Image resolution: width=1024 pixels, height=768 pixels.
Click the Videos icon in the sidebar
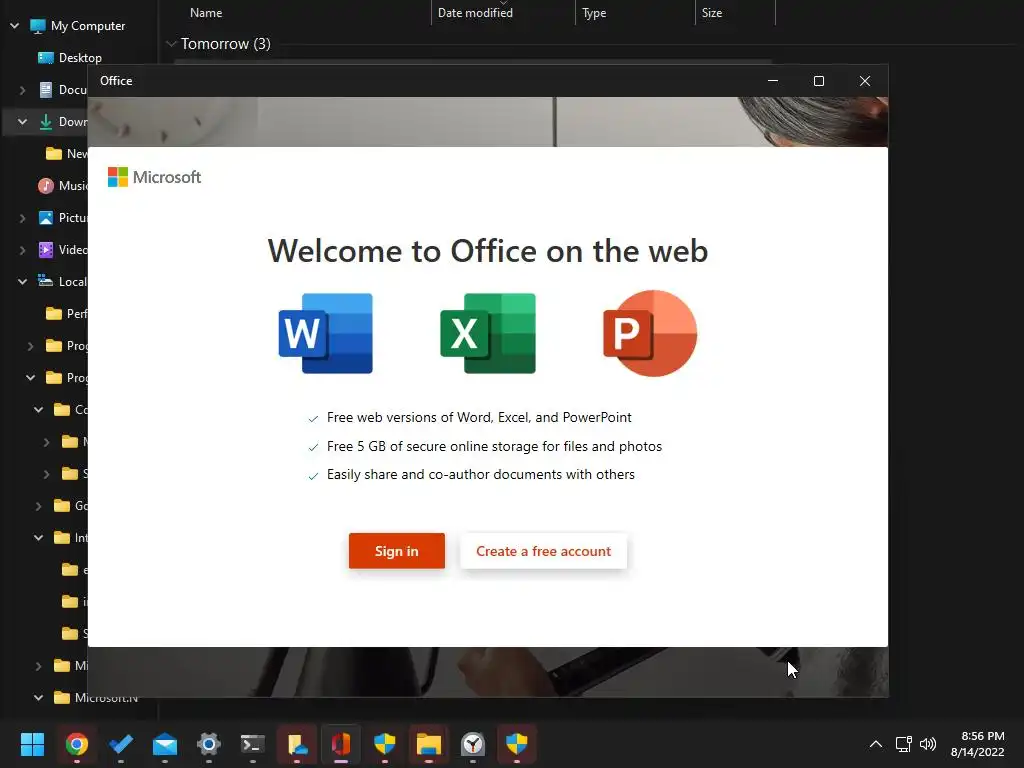(x=46, y=249)
